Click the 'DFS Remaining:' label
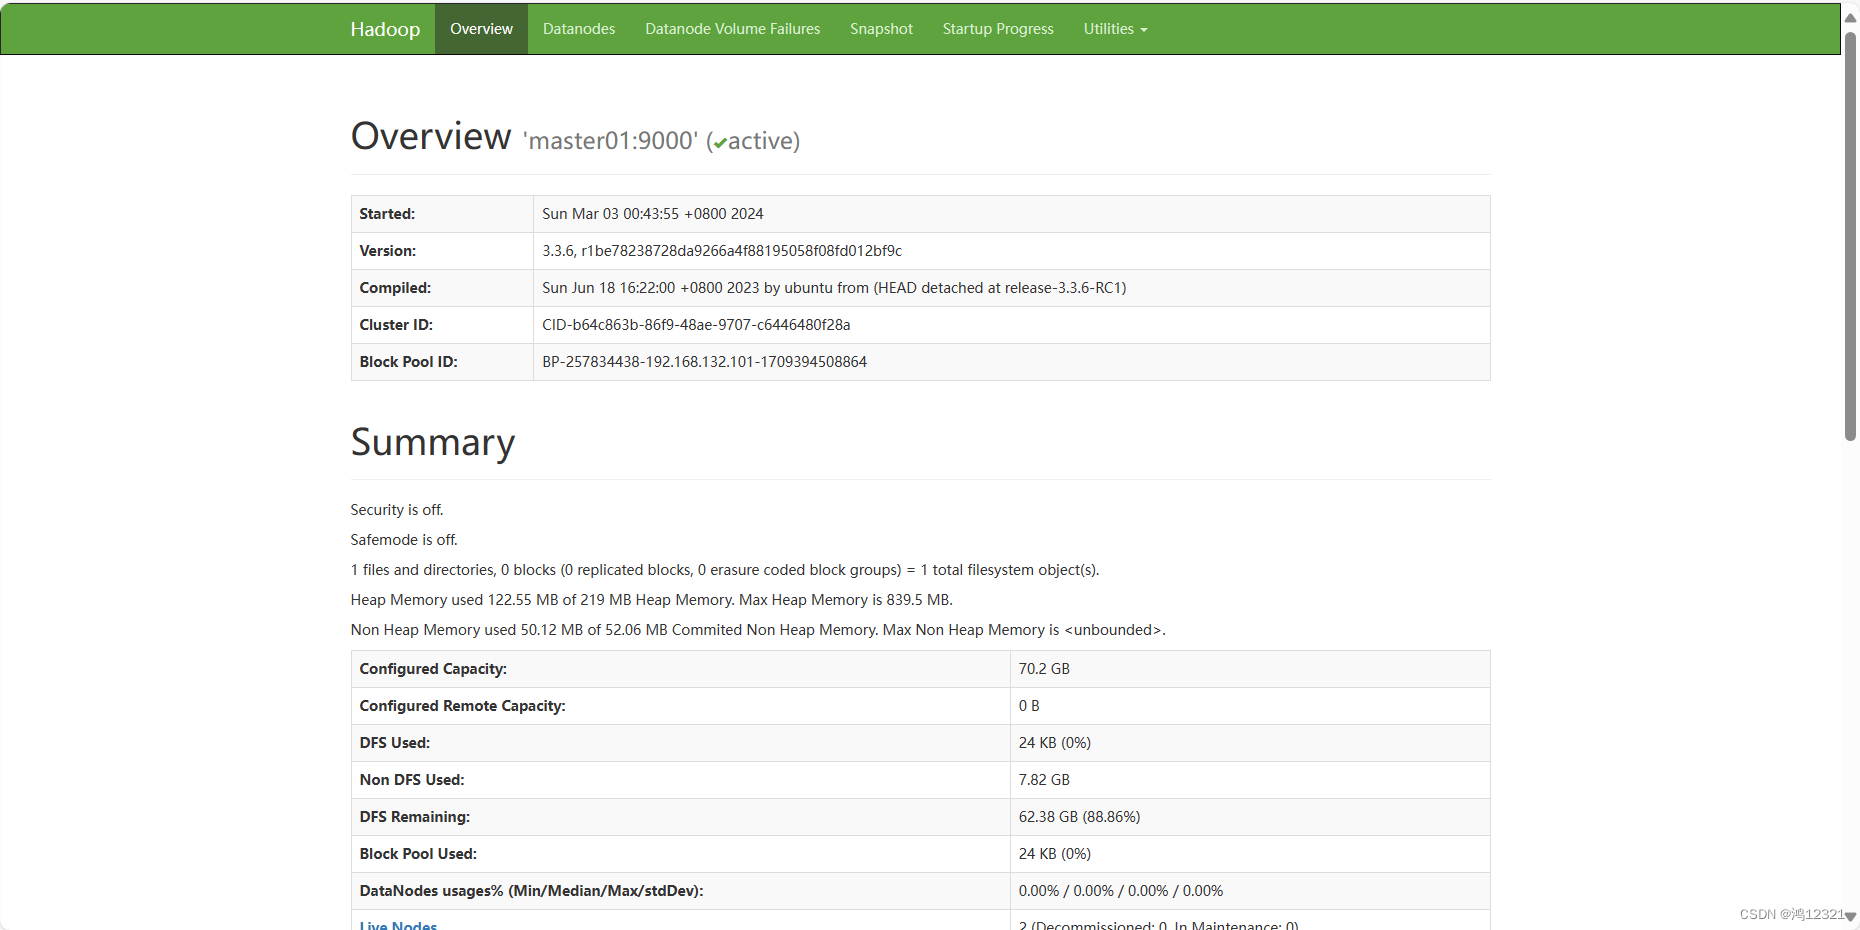The image size is (1860, 930). [415, 817]
